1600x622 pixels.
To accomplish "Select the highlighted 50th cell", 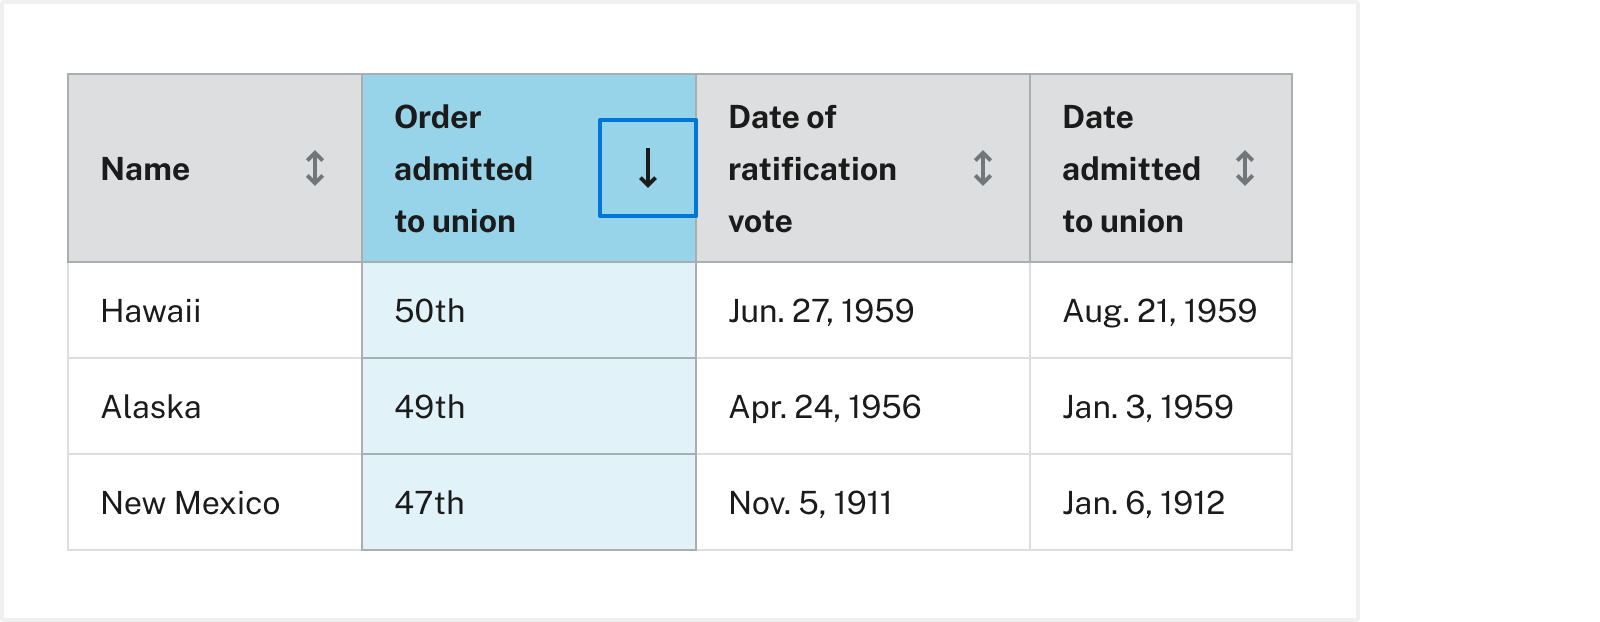I will 429,311.
